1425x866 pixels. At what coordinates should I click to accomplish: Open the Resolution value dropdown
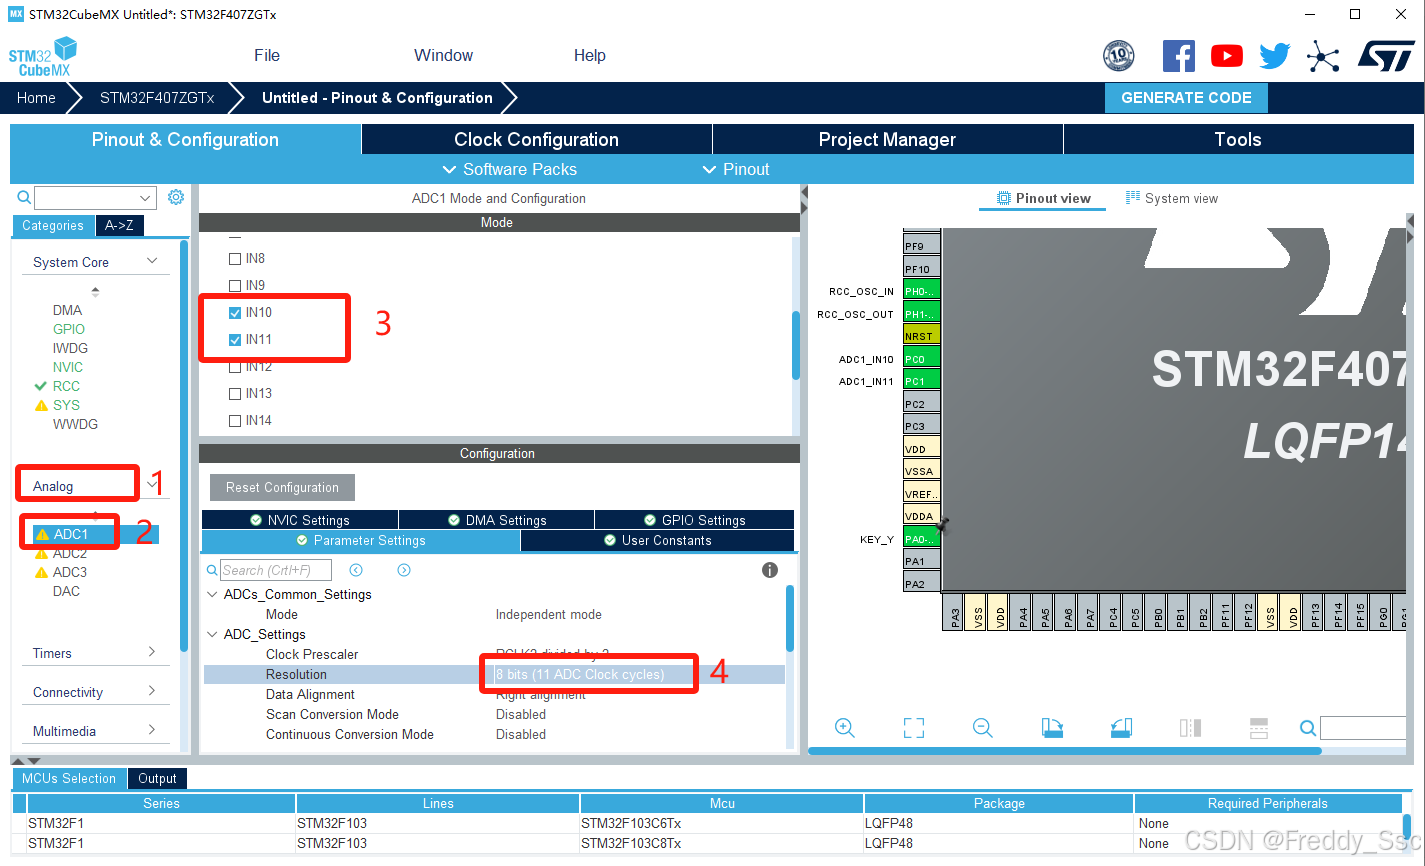click(x=640, y=674)
